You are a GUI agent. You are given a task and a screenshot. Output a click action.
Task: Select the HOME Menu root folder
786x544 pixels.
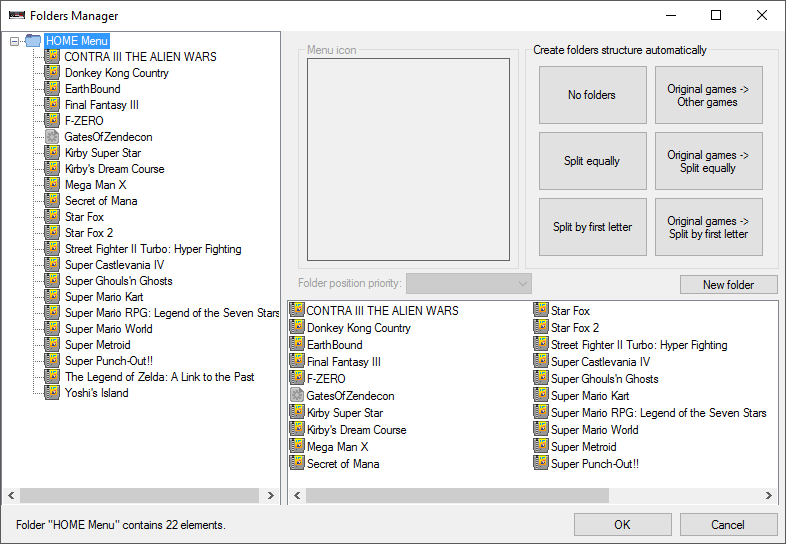(x=77, y=41)
